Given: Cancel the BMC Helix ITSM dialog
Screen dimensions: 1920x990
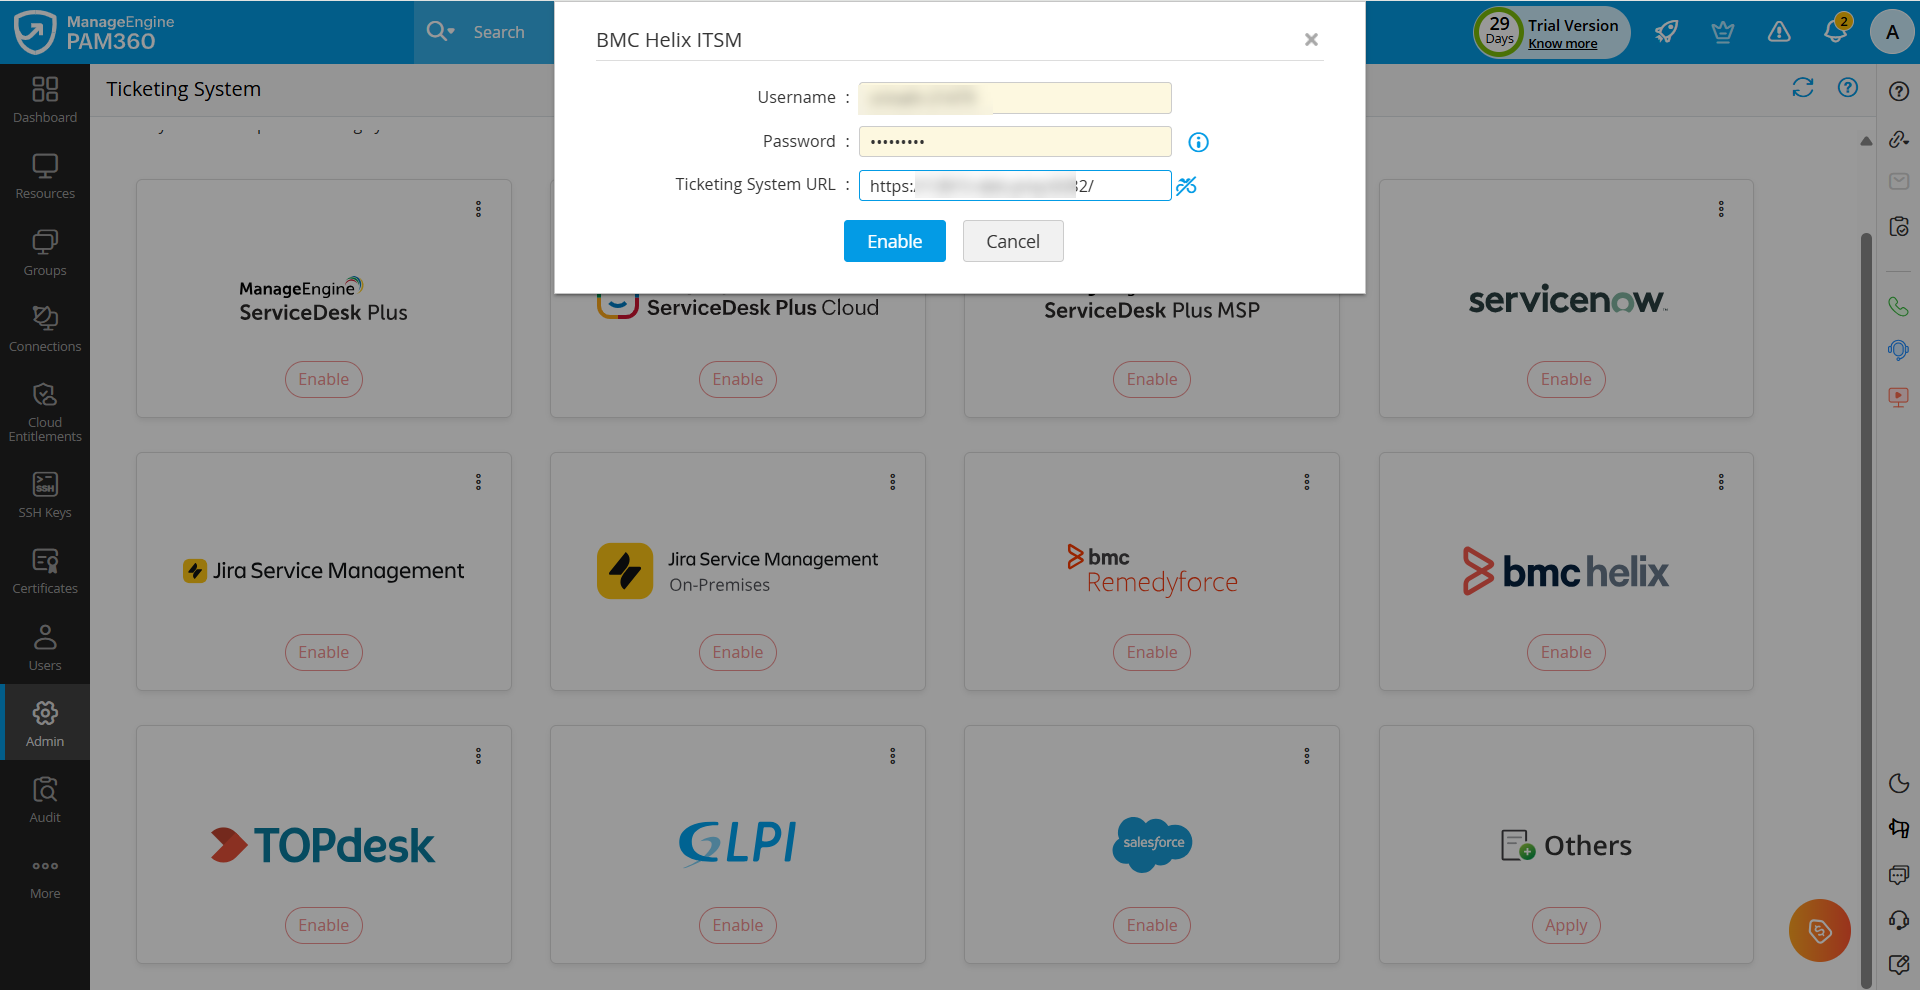Looking at the screenshot, I should tap(1013, 241).
